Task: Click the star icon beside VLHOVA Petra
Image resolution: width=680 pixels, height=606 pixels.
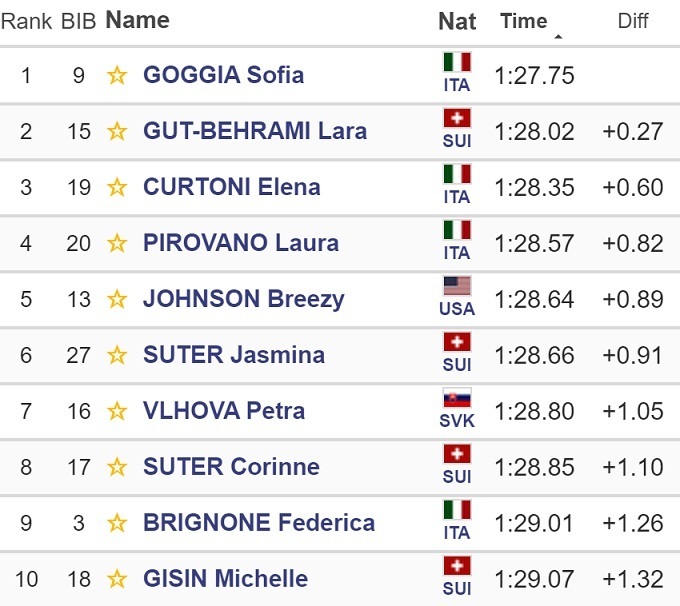Action: (x=117, y=411)
